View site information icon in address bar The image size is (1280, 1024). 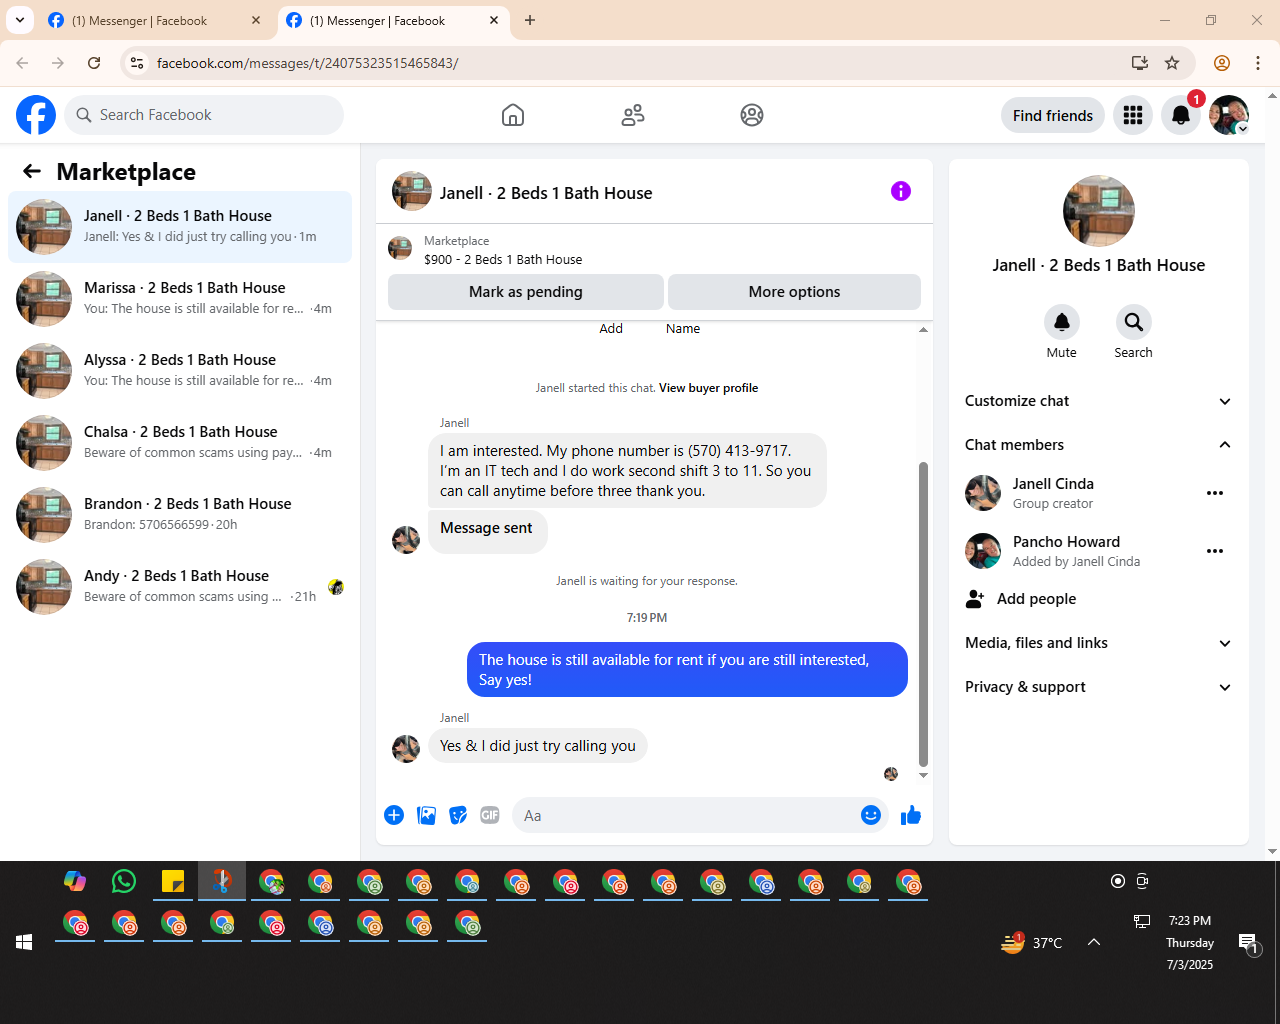point(137,63)
